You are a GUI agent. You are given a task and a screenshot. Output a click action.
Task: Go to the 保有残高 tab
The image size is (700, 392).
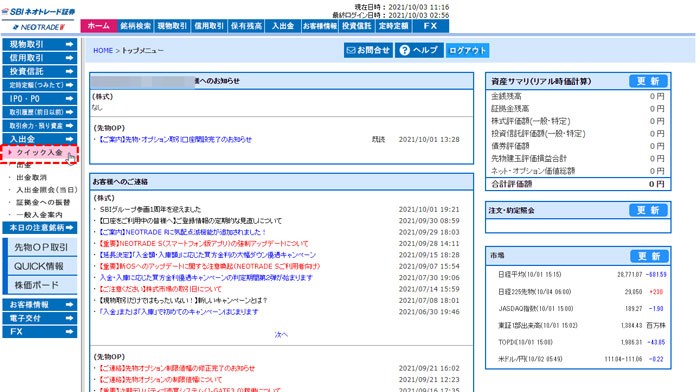(x=246, y=26)
